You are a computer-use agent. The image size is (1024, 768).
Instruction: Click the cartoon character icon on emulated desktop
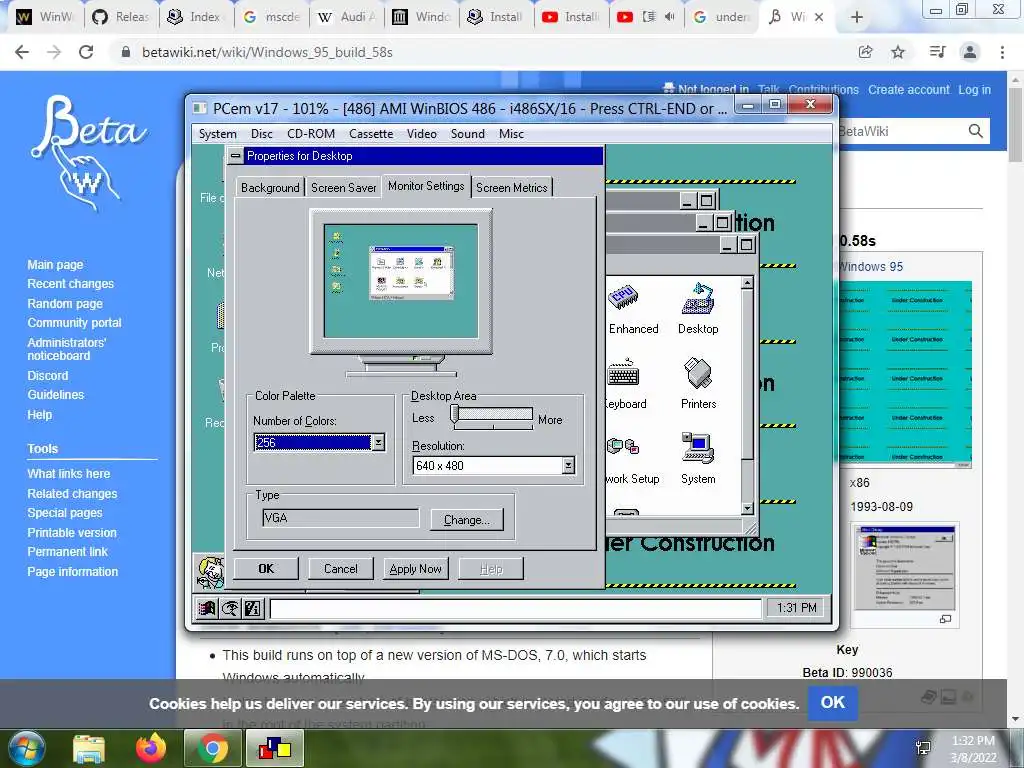(210, 572)
